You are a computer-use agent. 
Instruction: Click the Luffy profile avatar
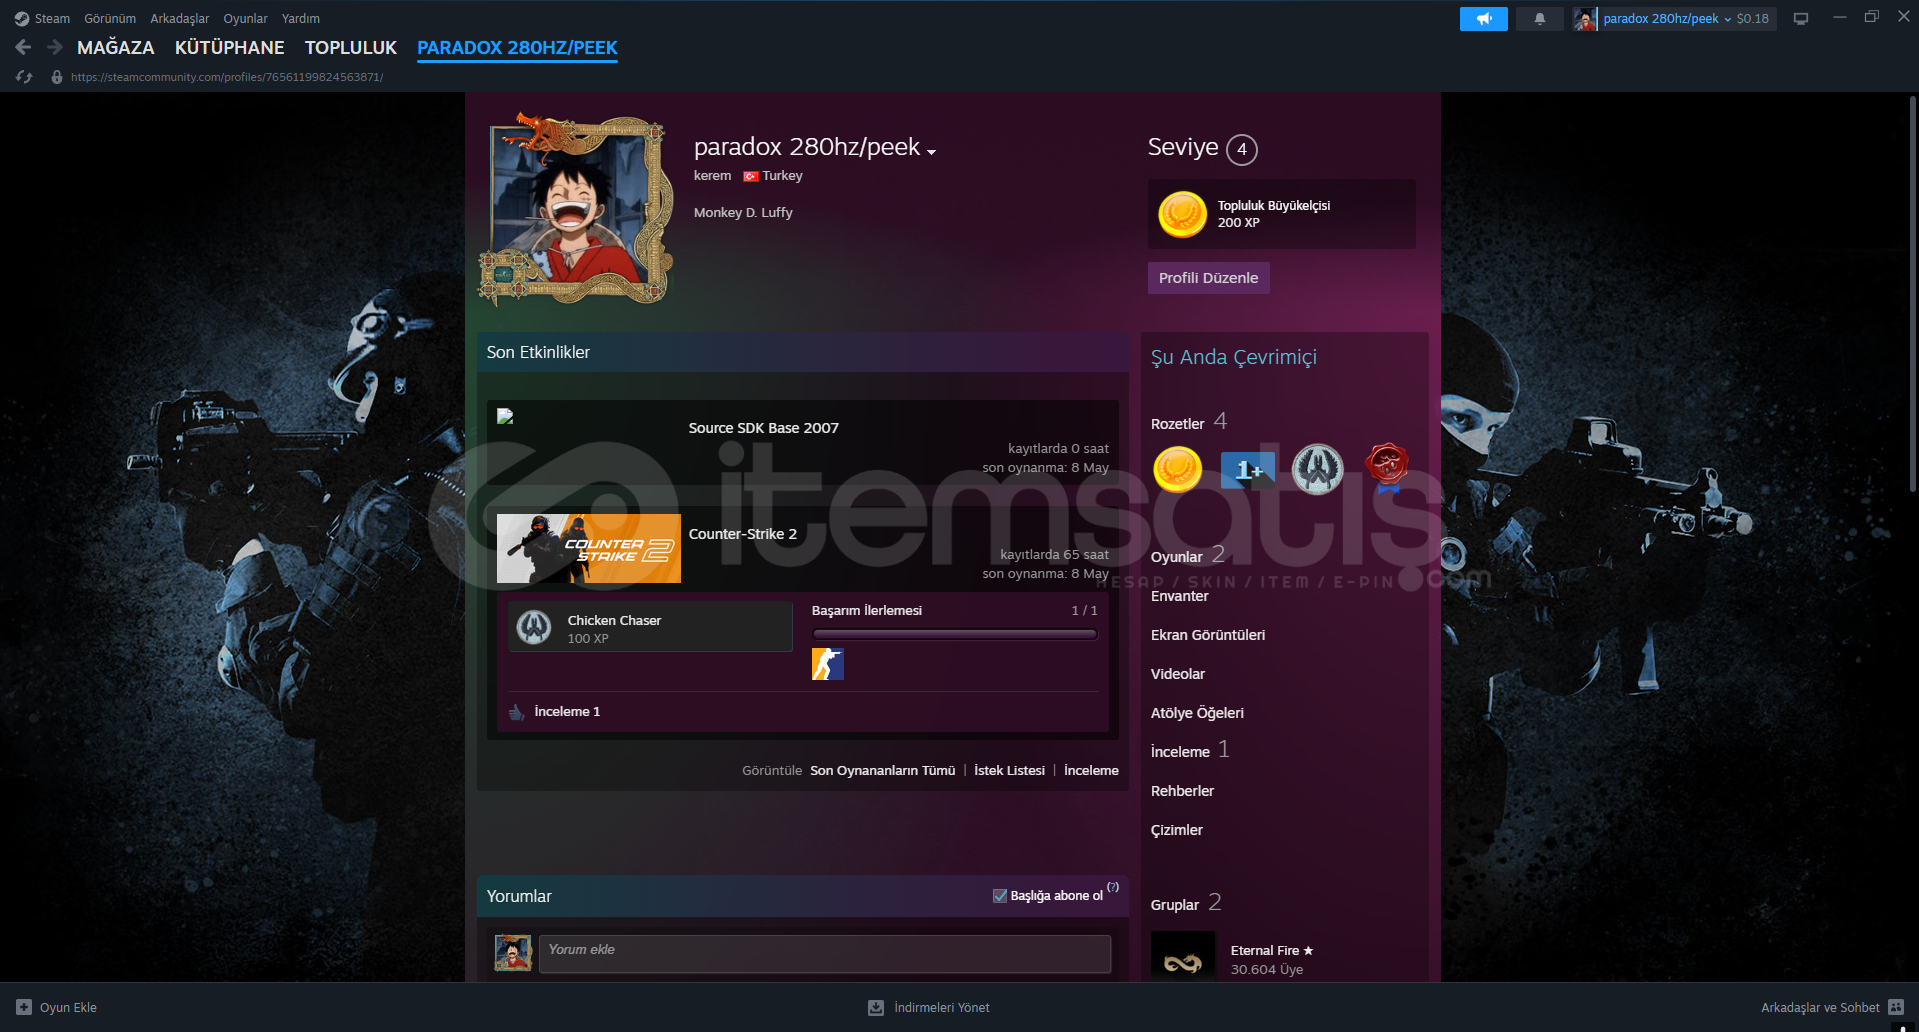(575, 210)
